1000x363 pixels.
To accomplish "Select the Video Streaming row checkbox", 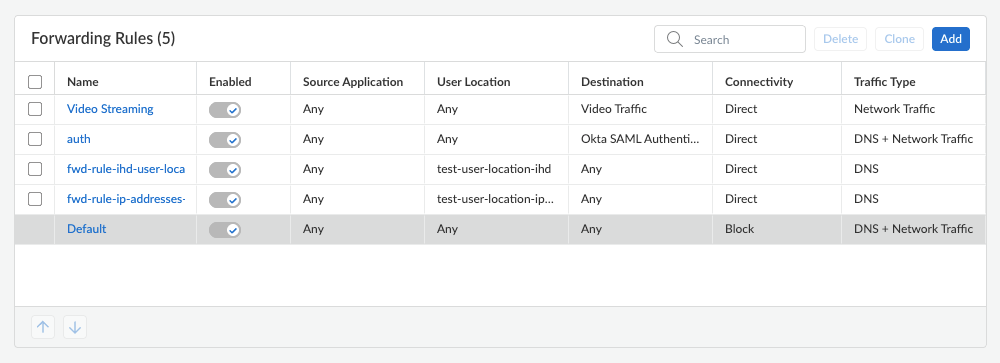I will (35, 109).
